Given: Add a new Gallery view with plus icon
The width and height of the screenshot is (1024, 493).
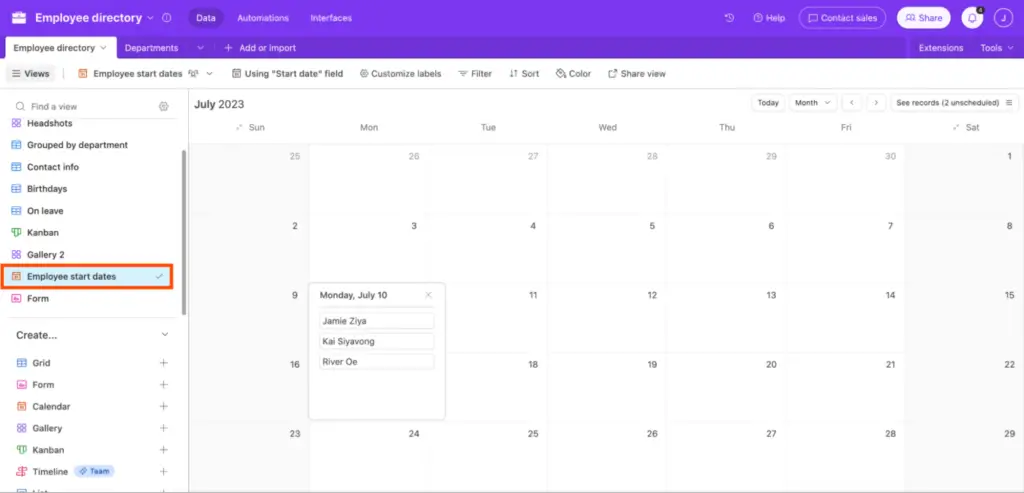Looking at the screenshot, I should click(x=164, y=428).
